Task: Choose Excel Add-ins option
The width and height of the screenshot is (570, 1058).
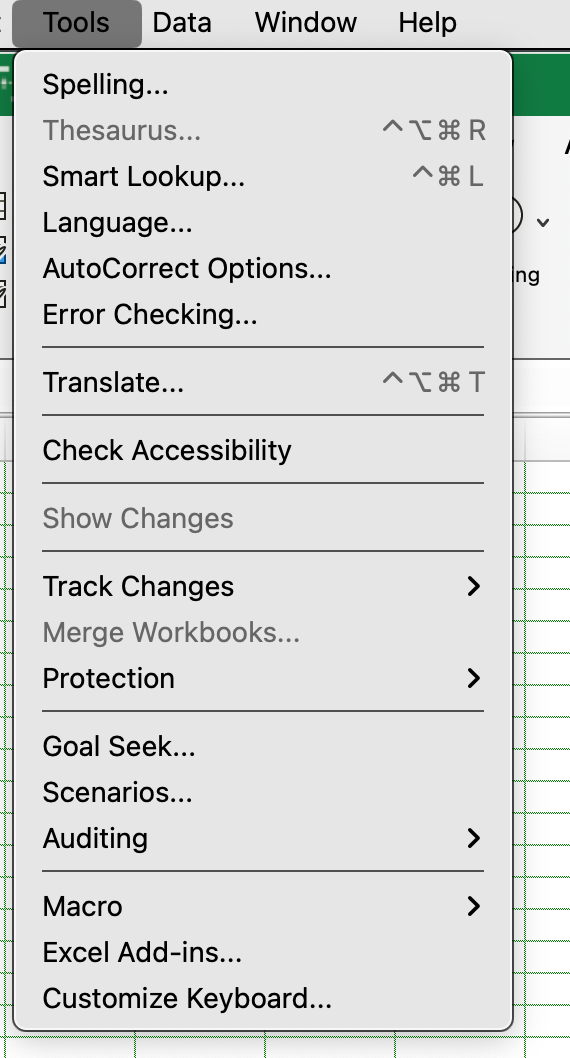Action: pyautogui.click(x=263, y=952)
